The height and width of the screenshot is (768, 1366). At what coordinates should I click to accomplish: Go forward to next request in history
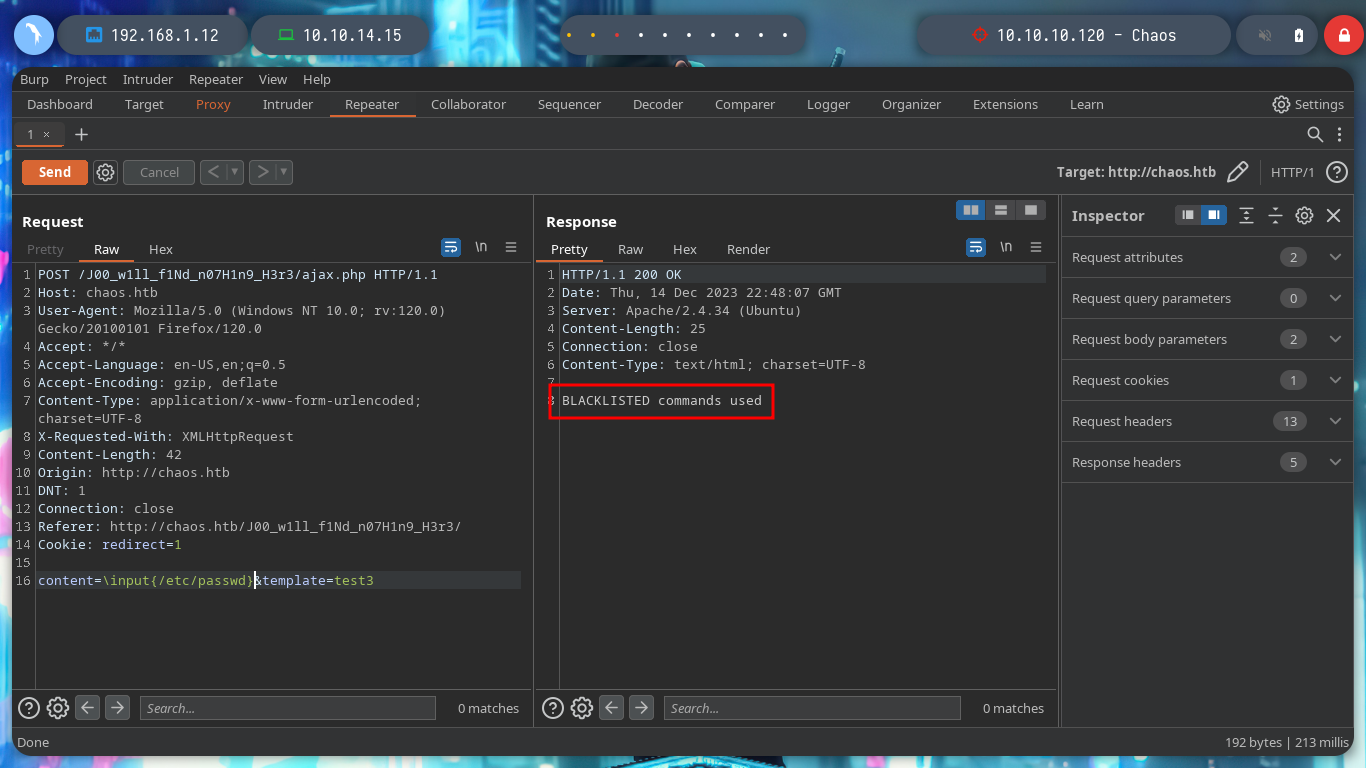point(261,172)
